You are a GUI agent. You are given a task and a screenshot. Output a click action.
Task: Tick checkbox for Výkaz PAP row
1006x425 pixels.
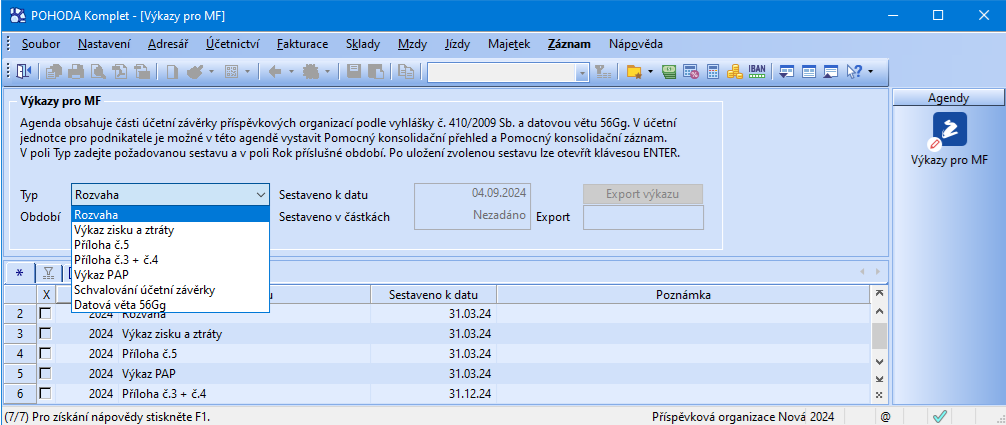pos(46,373)
